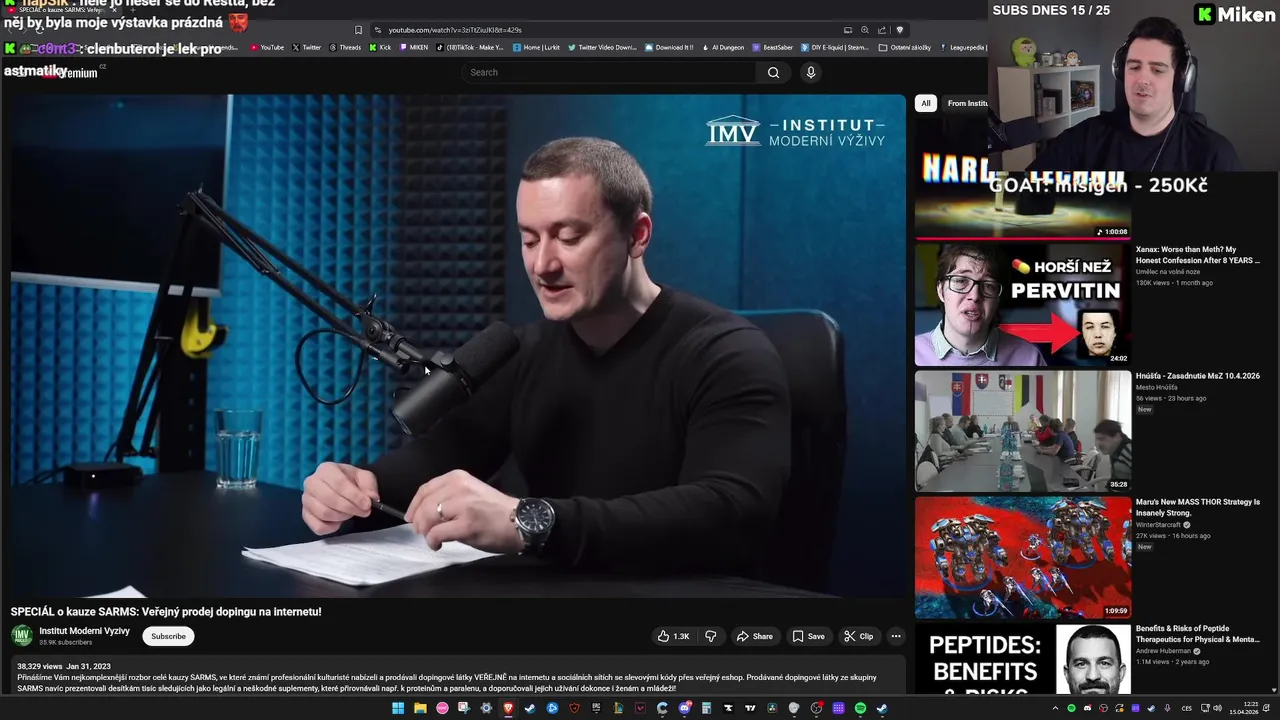Select the From Institut filter chip
The width and height of the screenshot is (1280, 720).
pyautogui.click(x=967, y=103)
